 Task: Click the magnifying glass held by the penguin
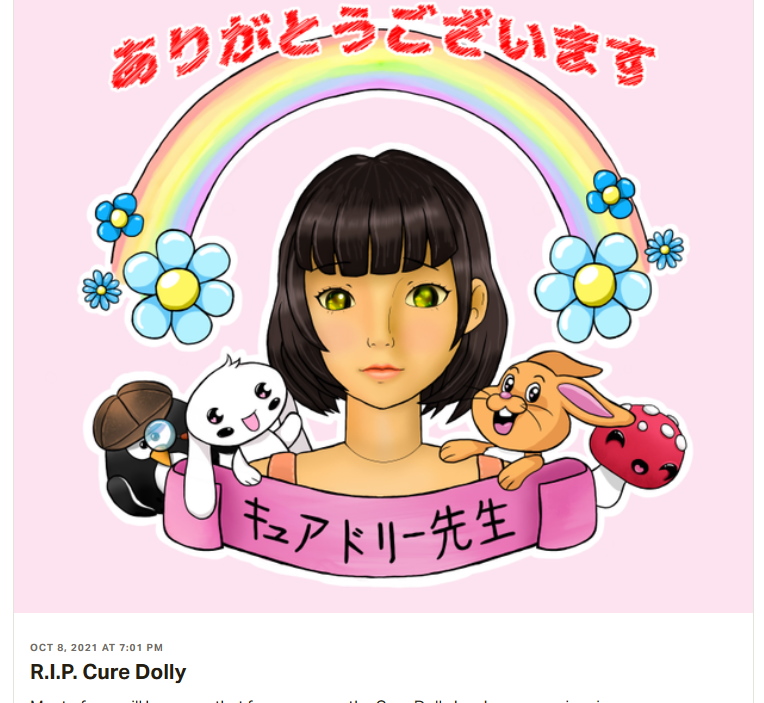160,435
